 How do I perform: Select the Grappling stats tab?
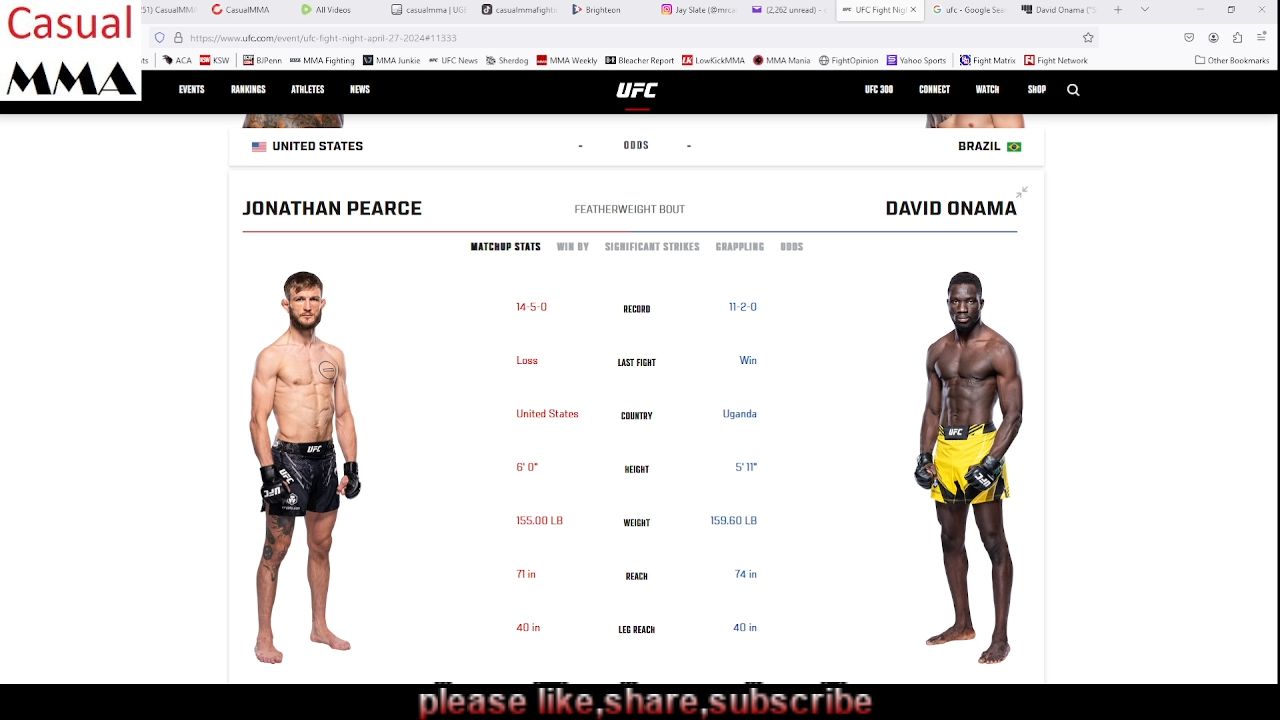(740, 247)
